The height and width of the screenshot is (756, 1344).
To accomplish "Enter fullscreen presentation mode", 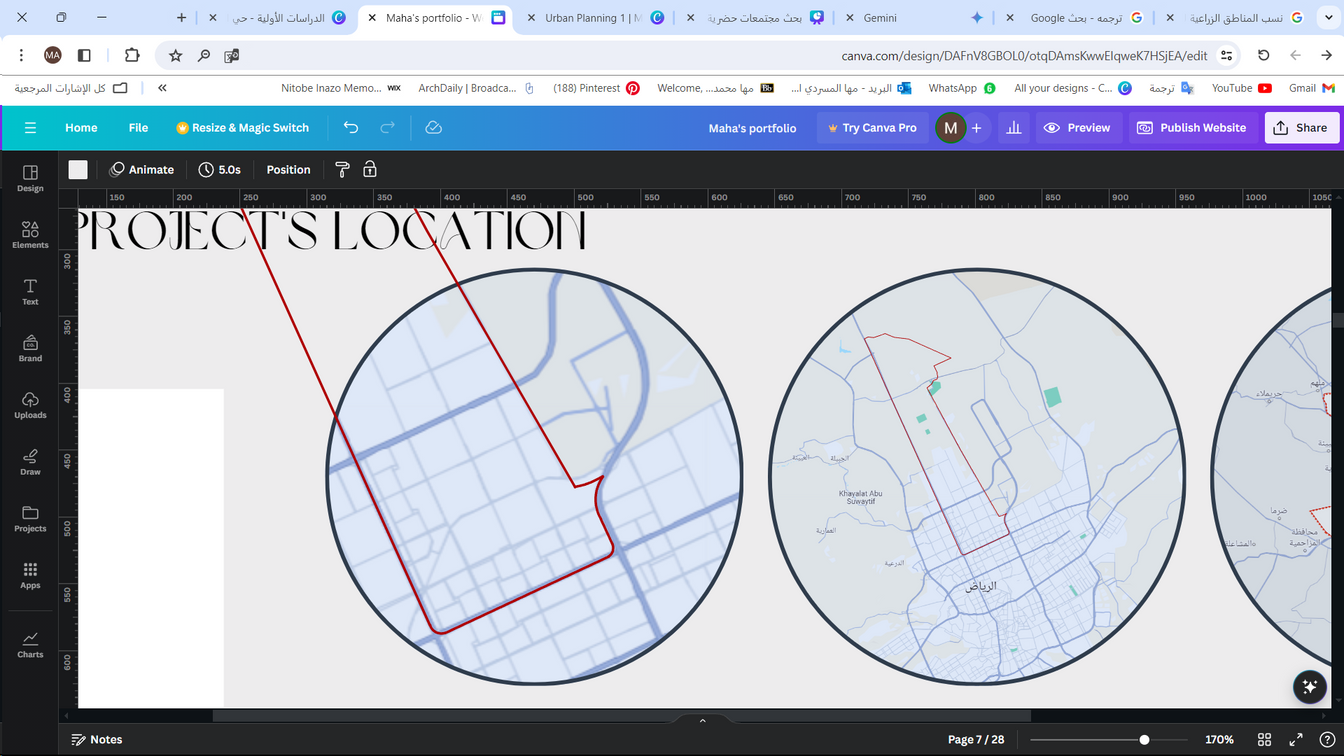I will (1295, 740).
